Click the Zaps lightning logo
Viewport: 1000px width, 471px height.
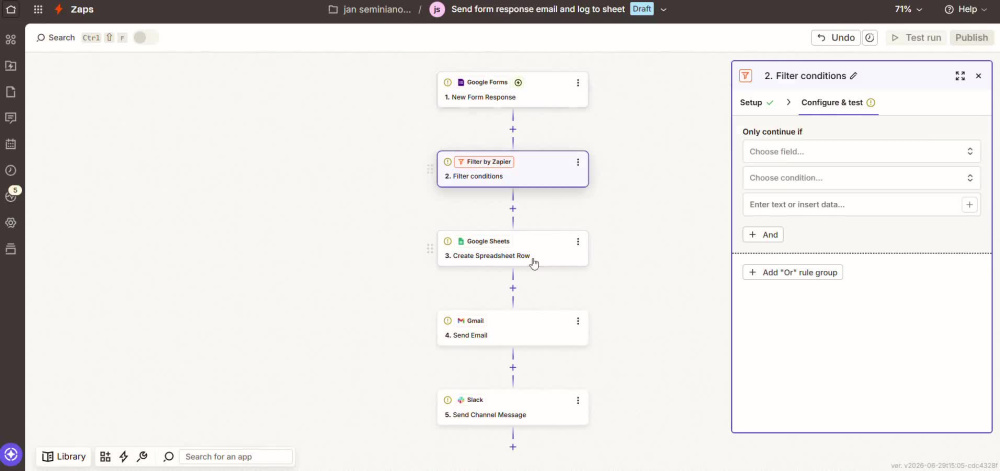coord(59,10)
